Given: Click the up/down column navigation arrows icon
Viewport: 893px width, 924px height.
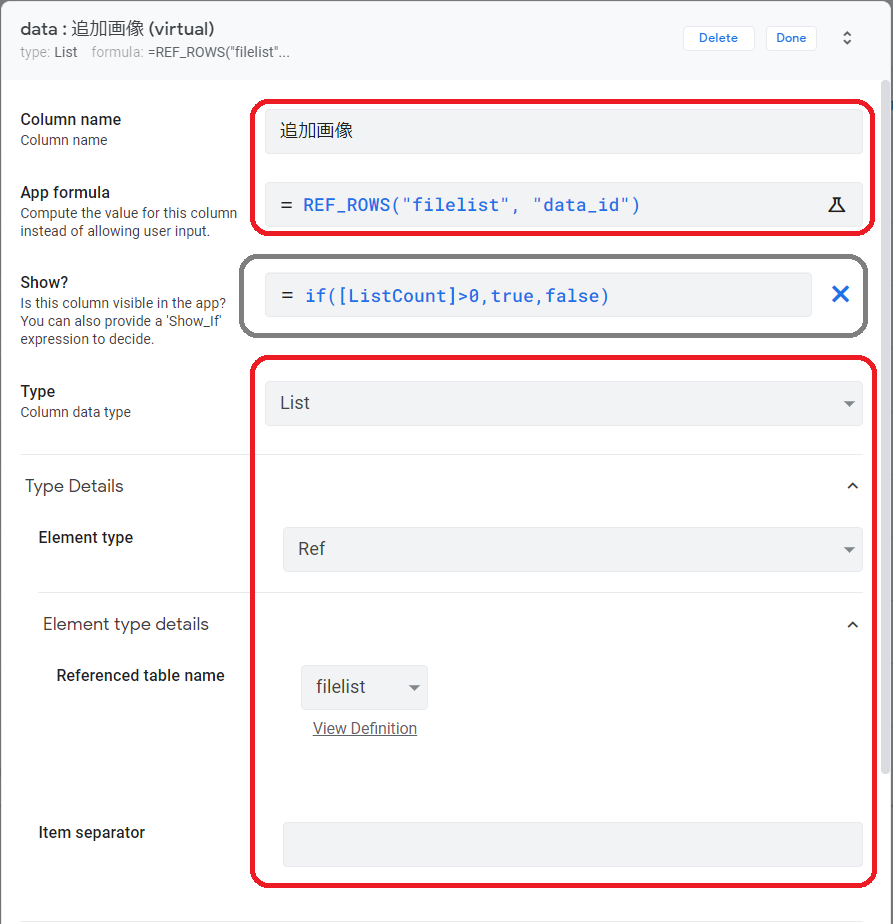Looking at the screenshot, I should (x=846, y=38).
